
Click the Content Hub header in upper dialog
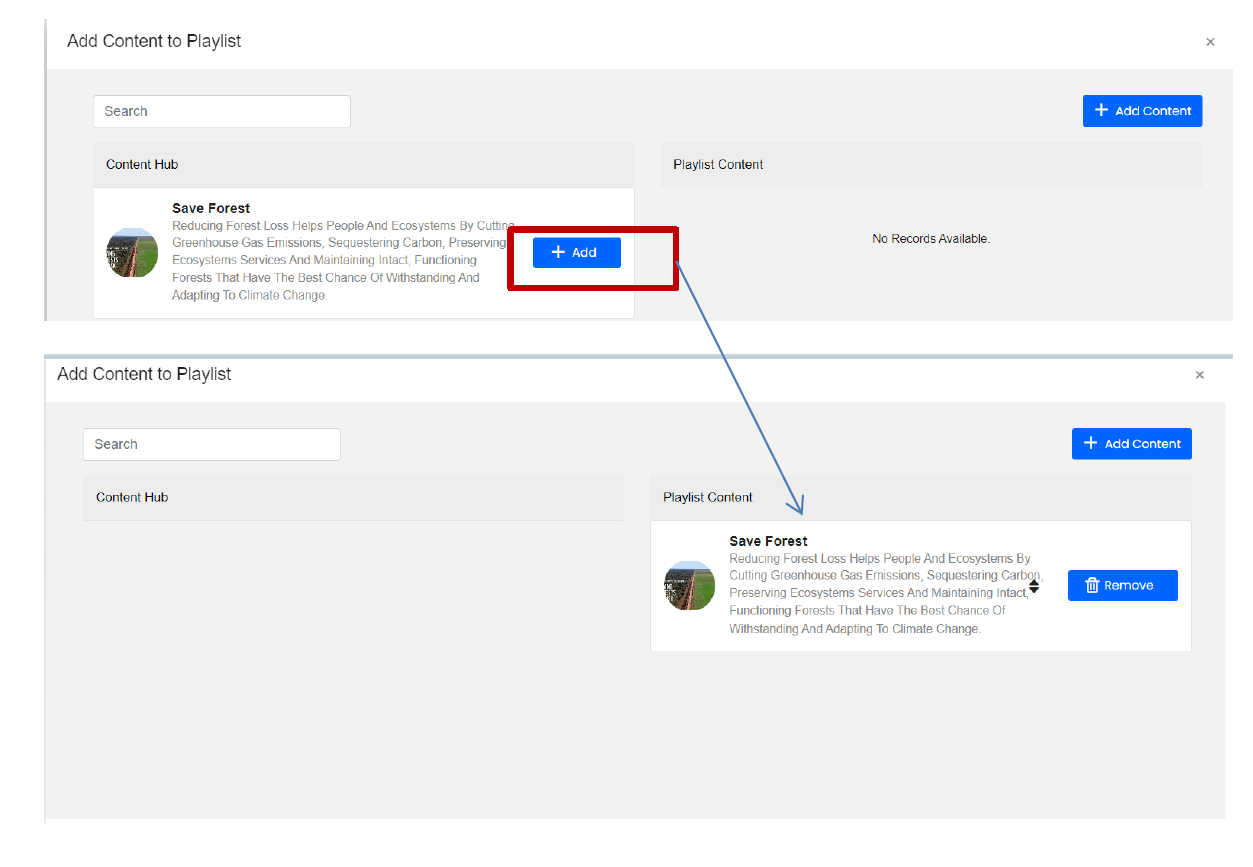pyautogui.click(x=142, y=165)
